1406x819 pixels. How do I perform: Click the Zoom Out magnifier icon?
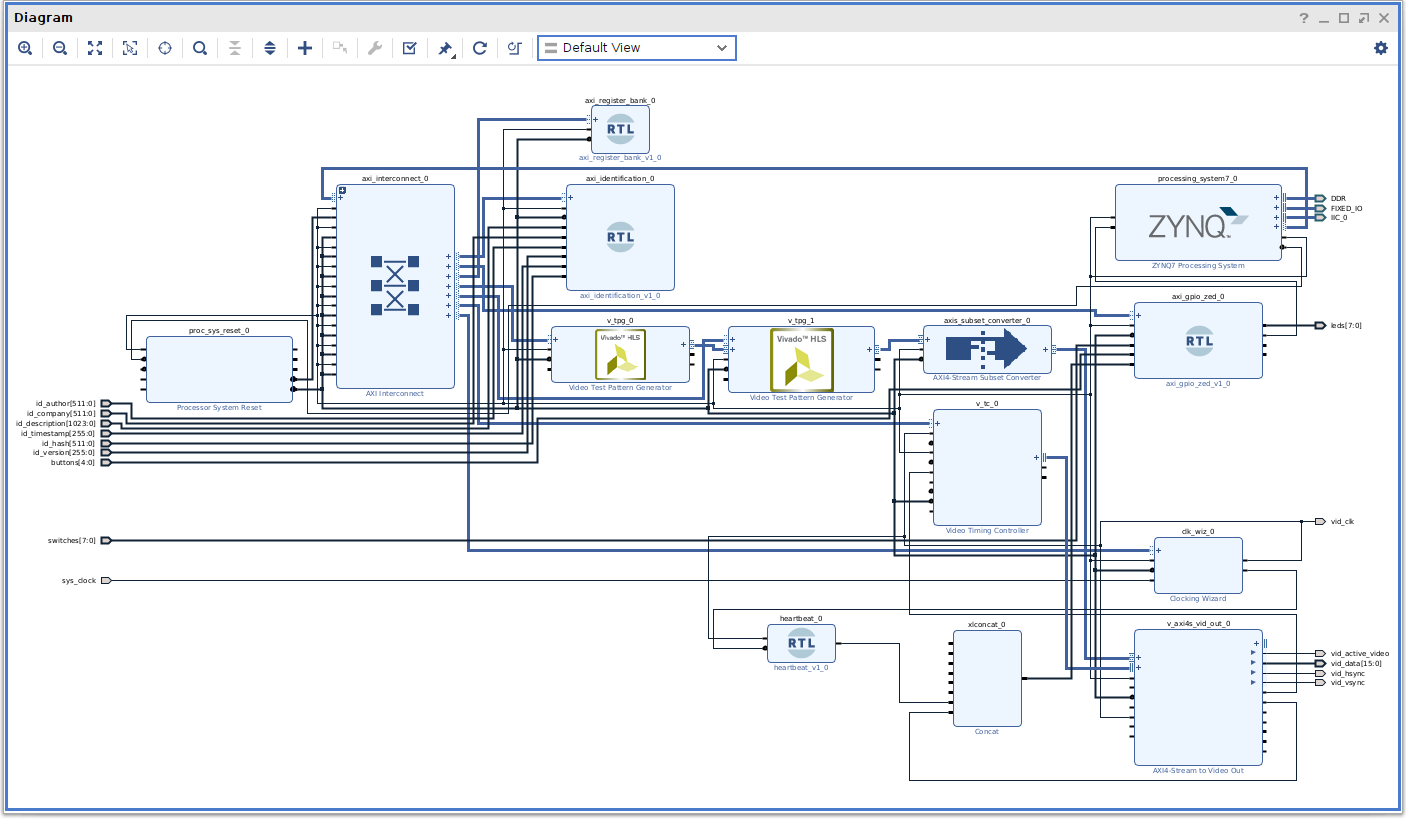[x=60, y=48]
